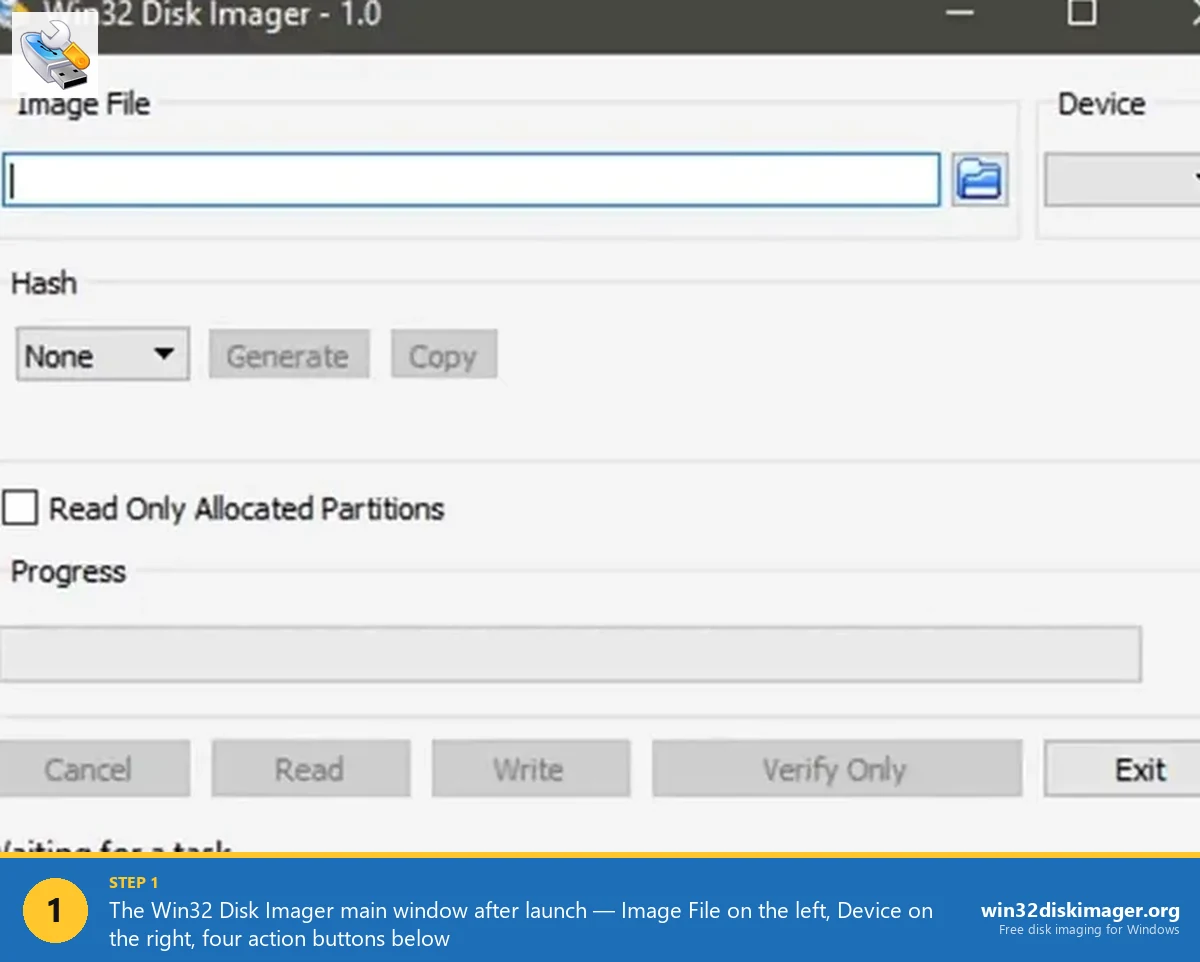Open the image file folder browse icon

[979, 178]
